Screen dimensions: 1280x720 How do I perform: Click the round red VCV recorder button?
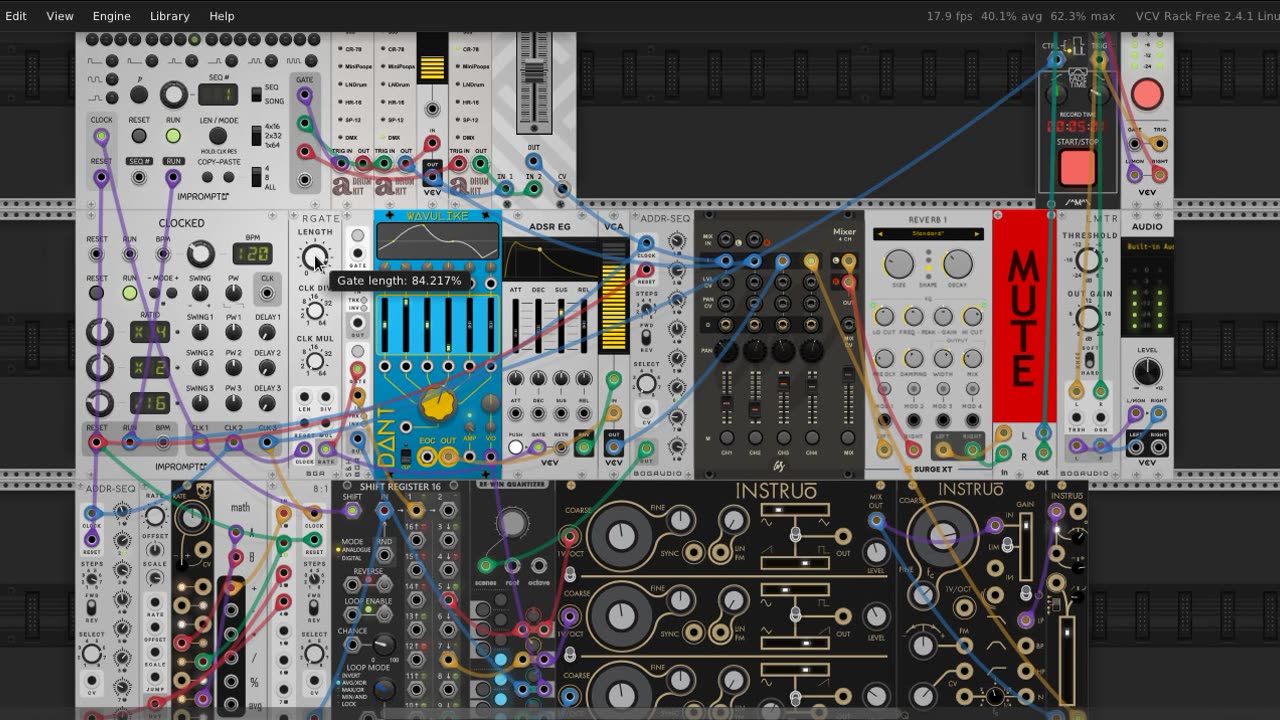[x=1147, y=95]
